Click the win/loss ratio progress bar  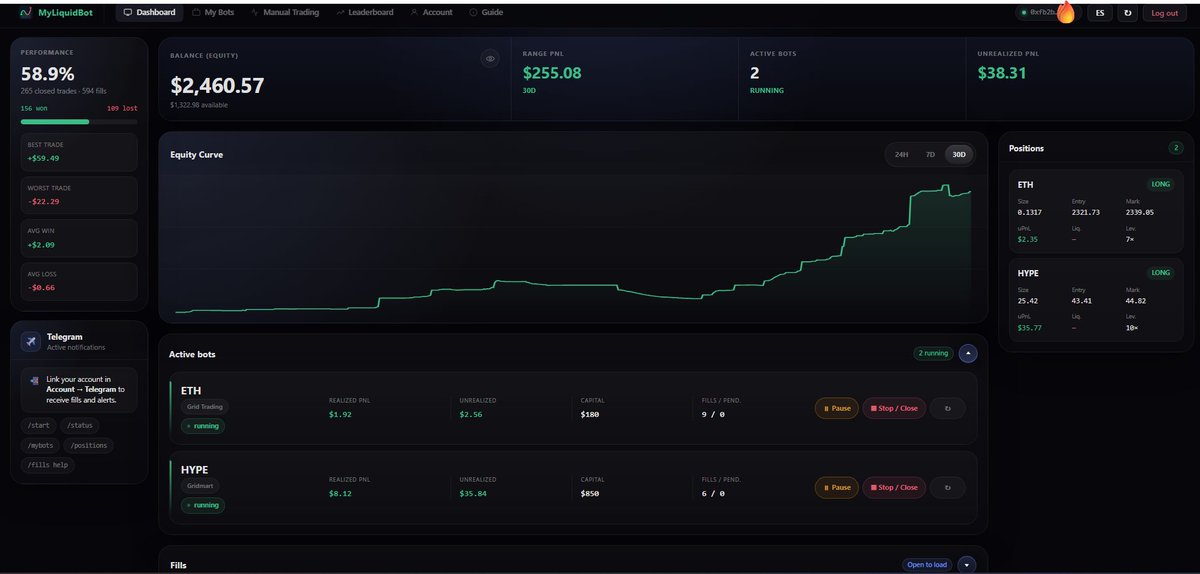(79, 122)
